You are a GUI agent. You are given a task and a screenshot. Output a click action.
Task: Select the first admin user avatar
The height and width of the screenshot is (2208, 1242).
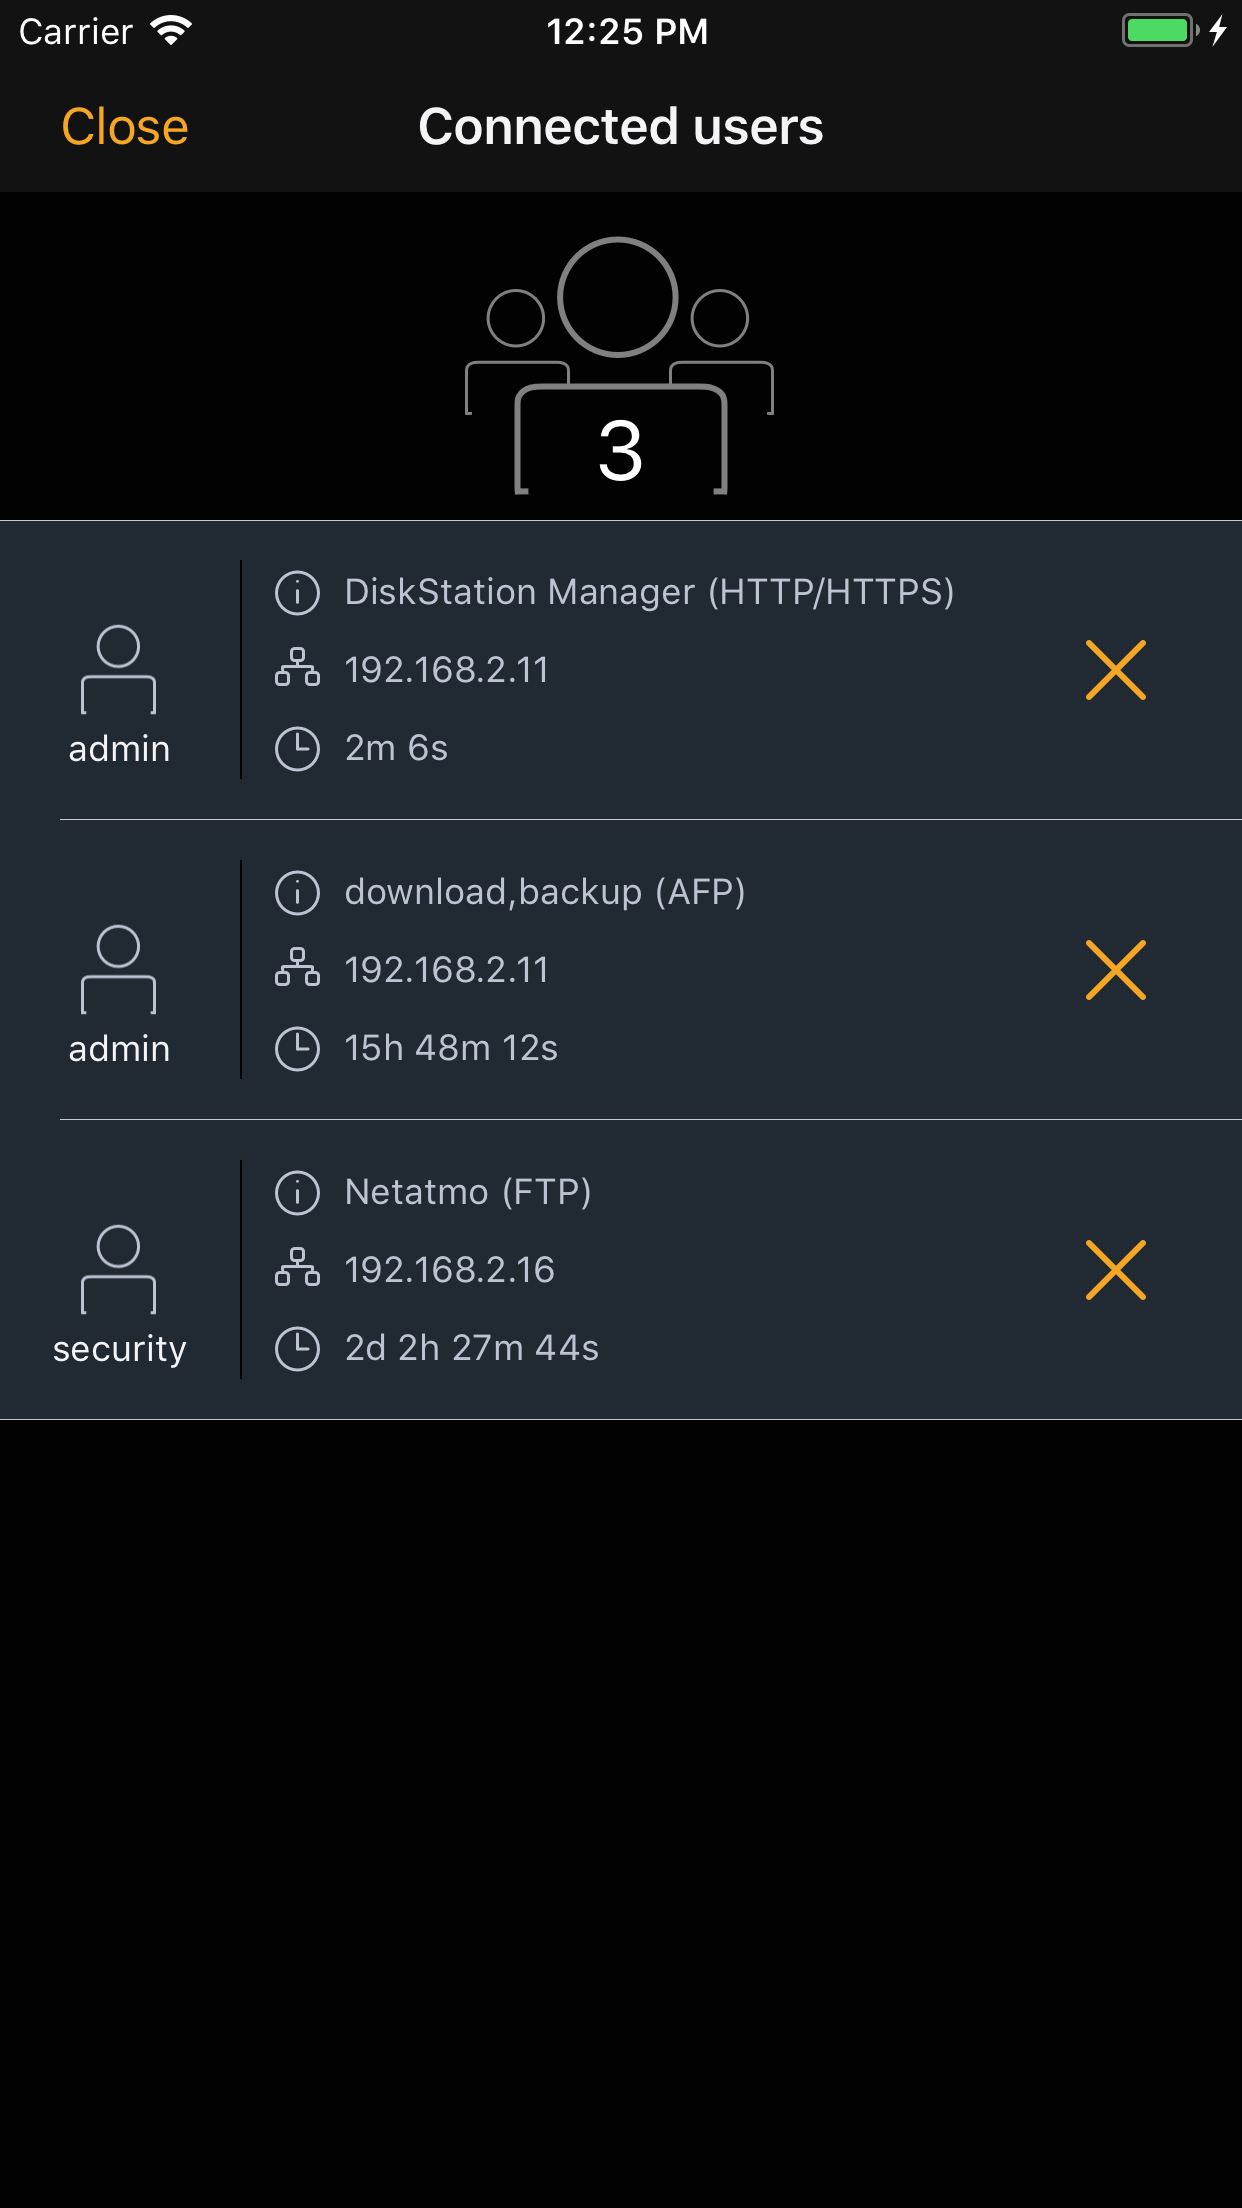point(118,669)
